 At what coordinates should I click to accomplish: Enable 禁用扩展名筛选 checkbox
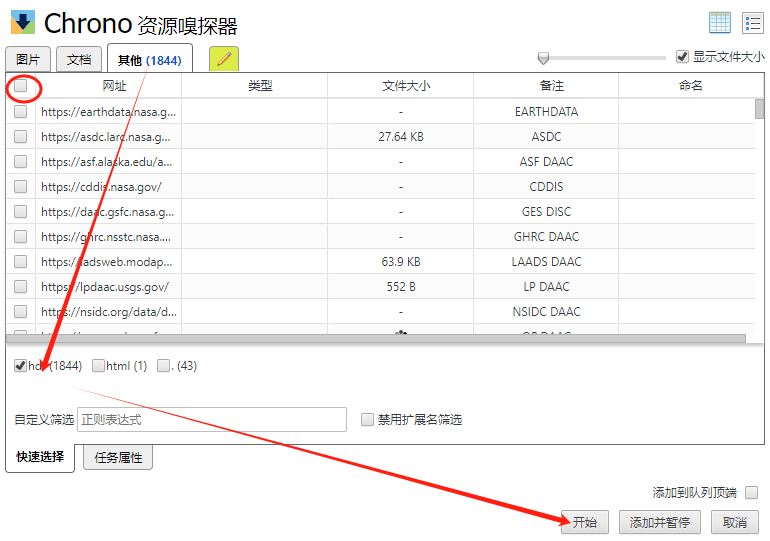pos(367,419)
